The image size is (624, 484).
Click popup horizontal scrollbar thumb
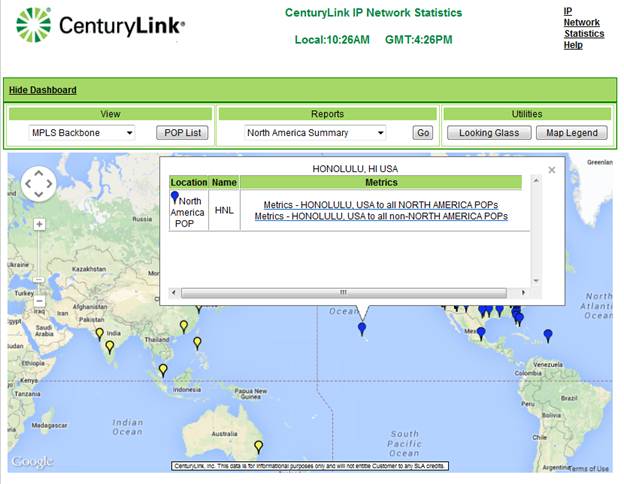[343, 293]
